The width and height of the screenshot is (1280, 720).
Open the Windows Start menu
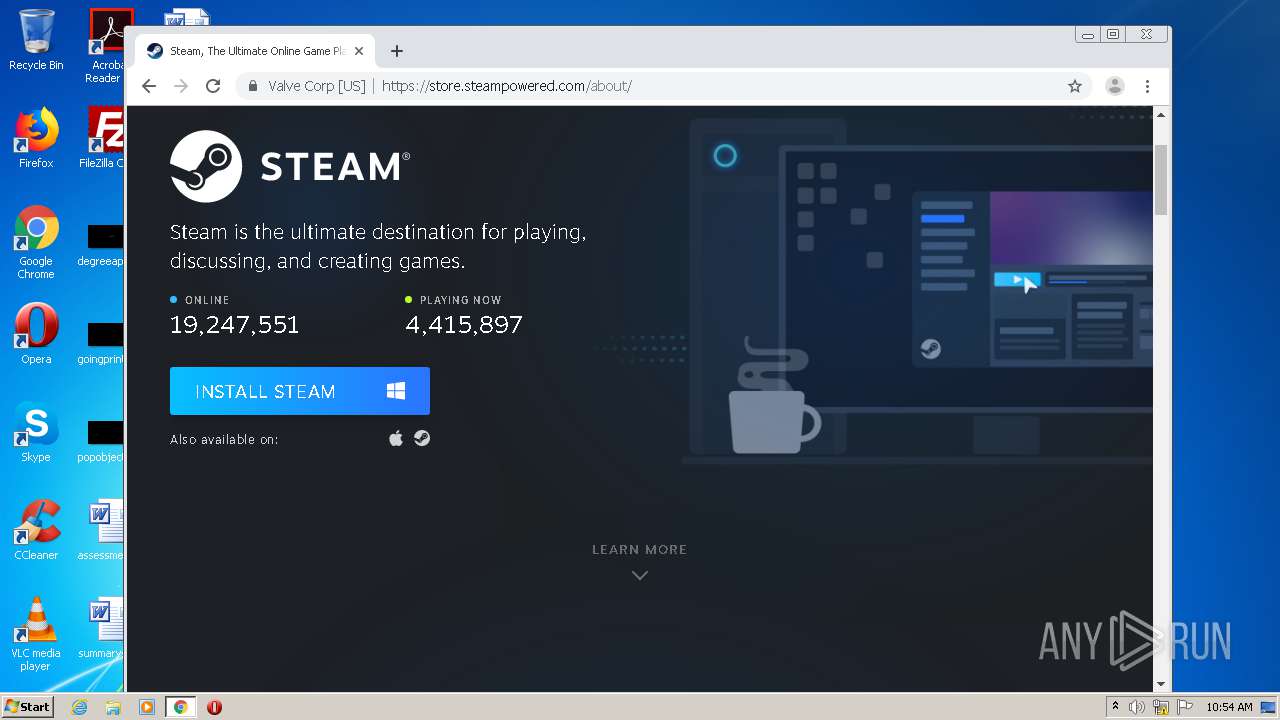[28, 707]
